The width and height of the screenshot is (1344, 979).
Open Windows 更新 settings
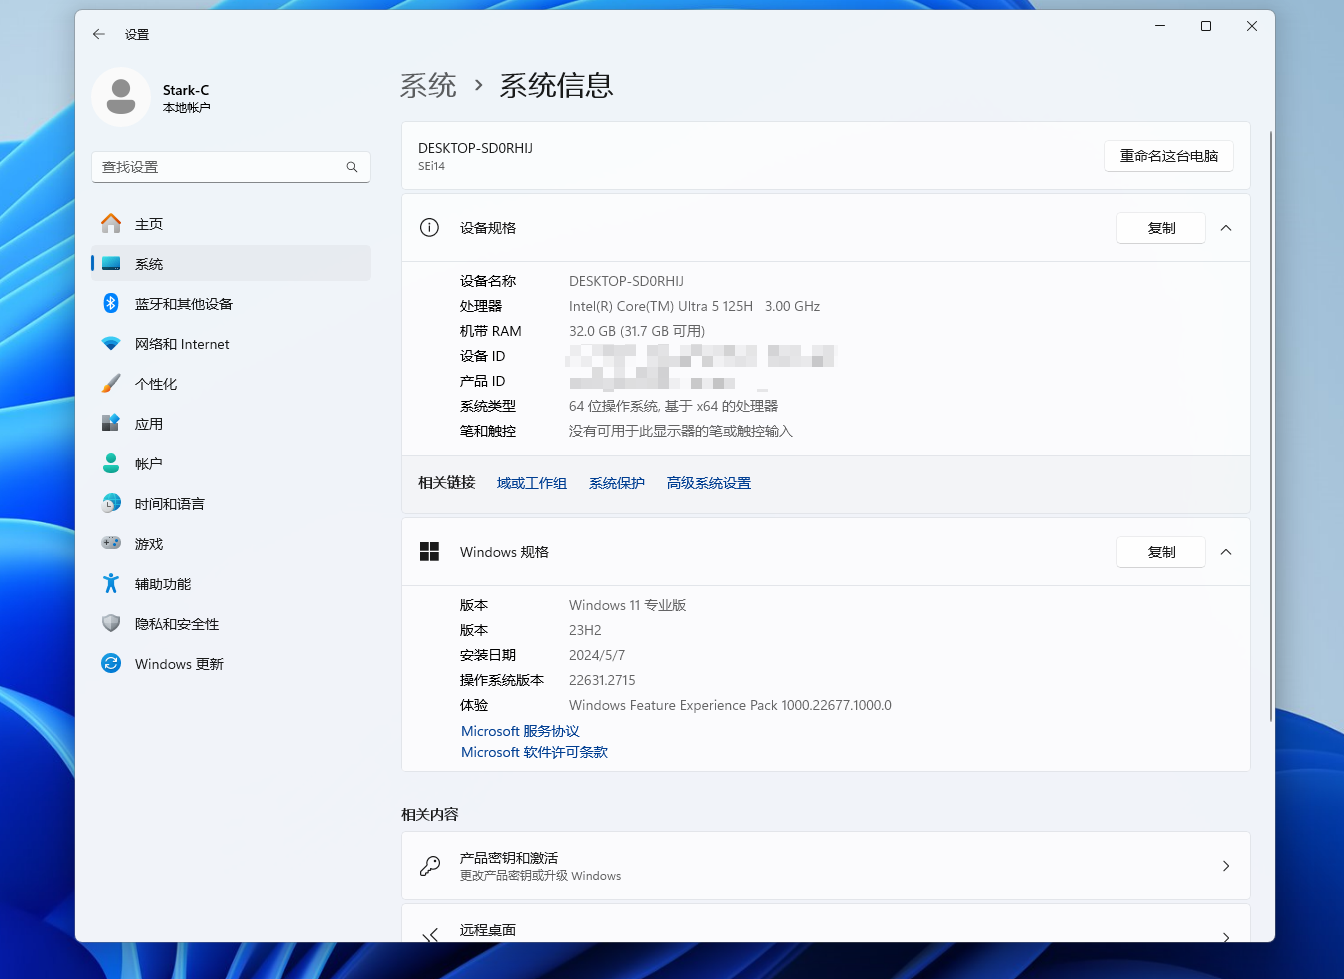[231, 664]
